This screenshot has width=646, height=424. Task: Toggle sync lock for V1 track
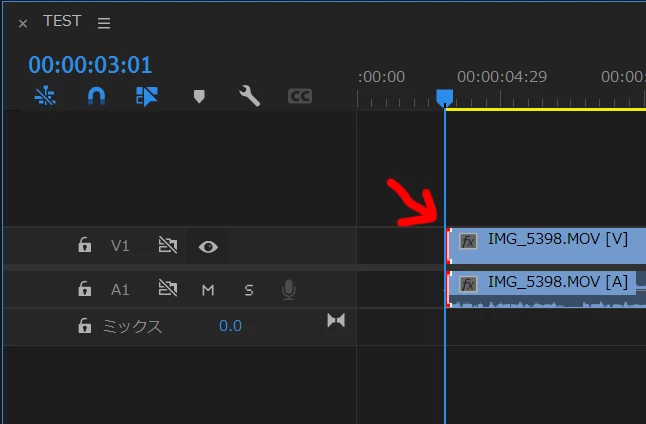tap(168, 245)
